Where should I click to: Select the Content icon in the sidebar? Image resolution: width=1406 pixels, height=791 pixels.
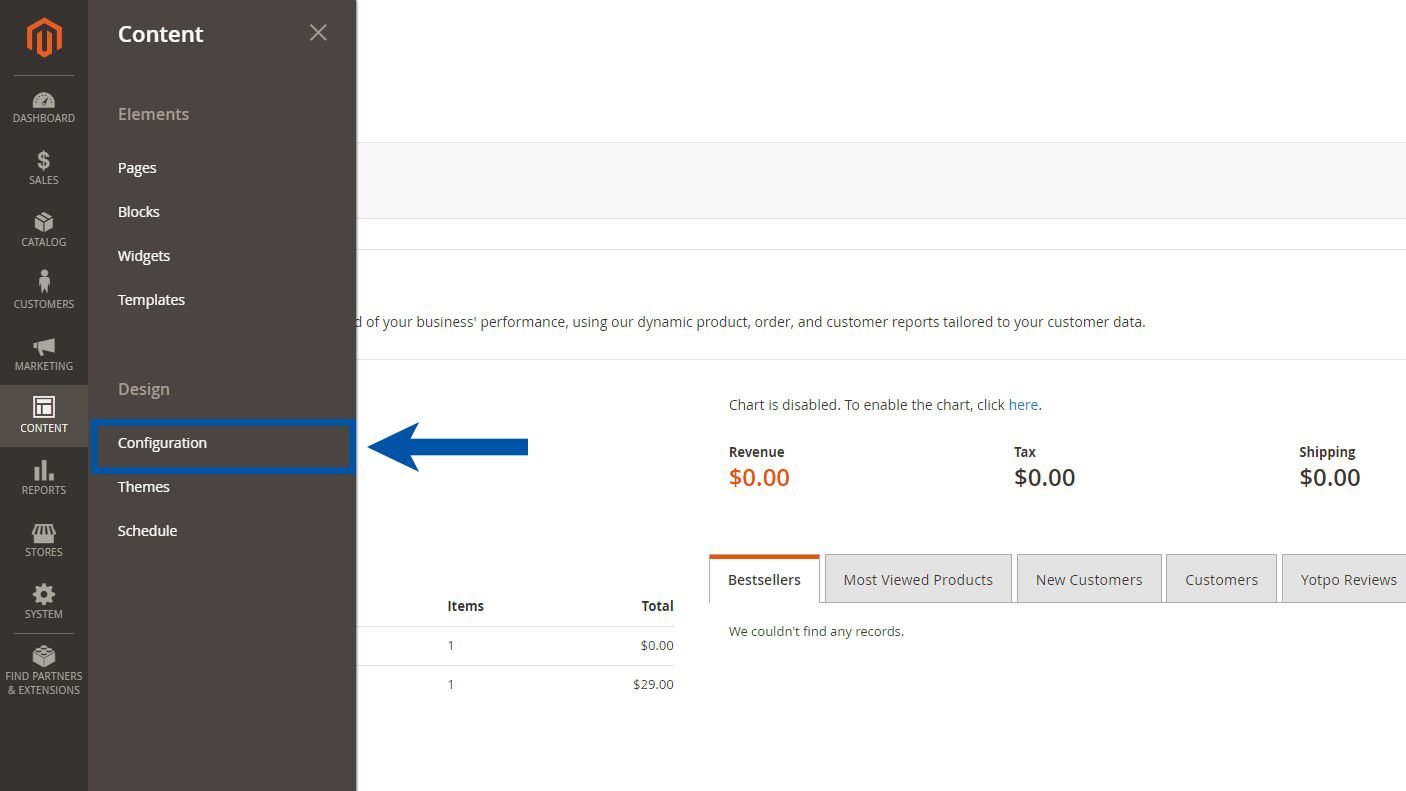click(44, 414)
